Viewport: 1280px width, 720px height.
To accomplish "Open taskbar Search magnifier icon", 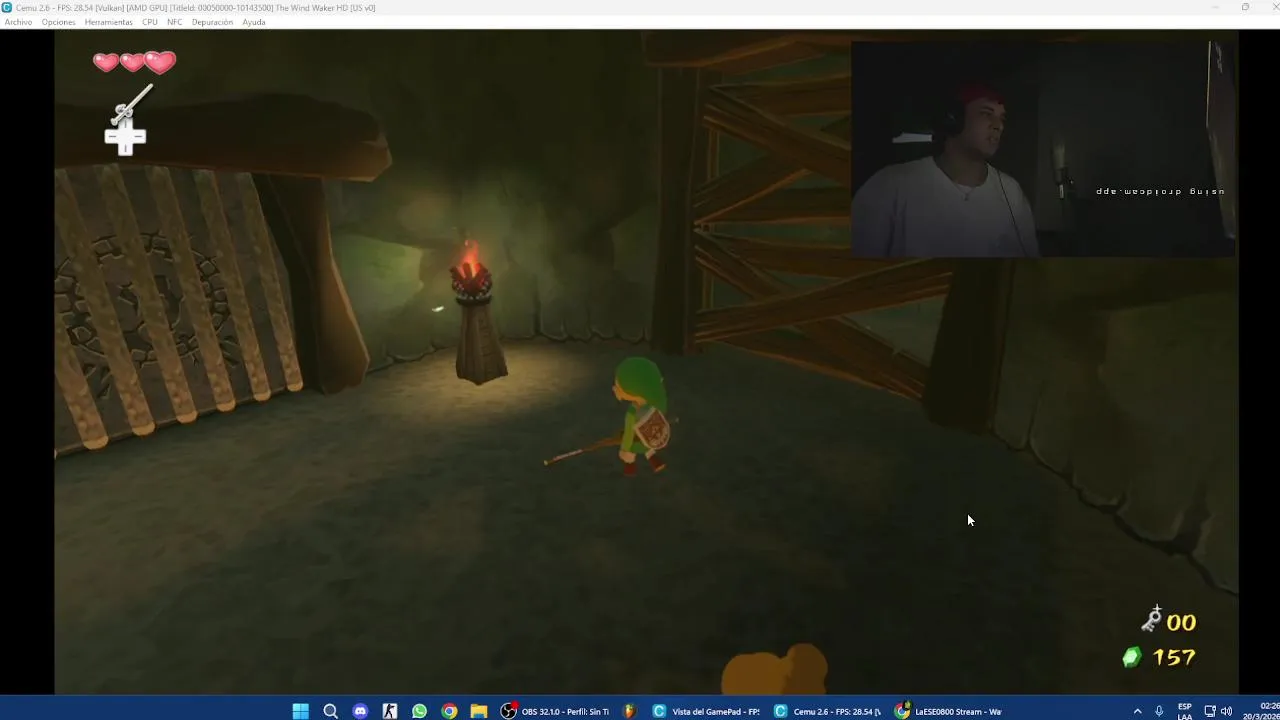I will coord(330,711).
